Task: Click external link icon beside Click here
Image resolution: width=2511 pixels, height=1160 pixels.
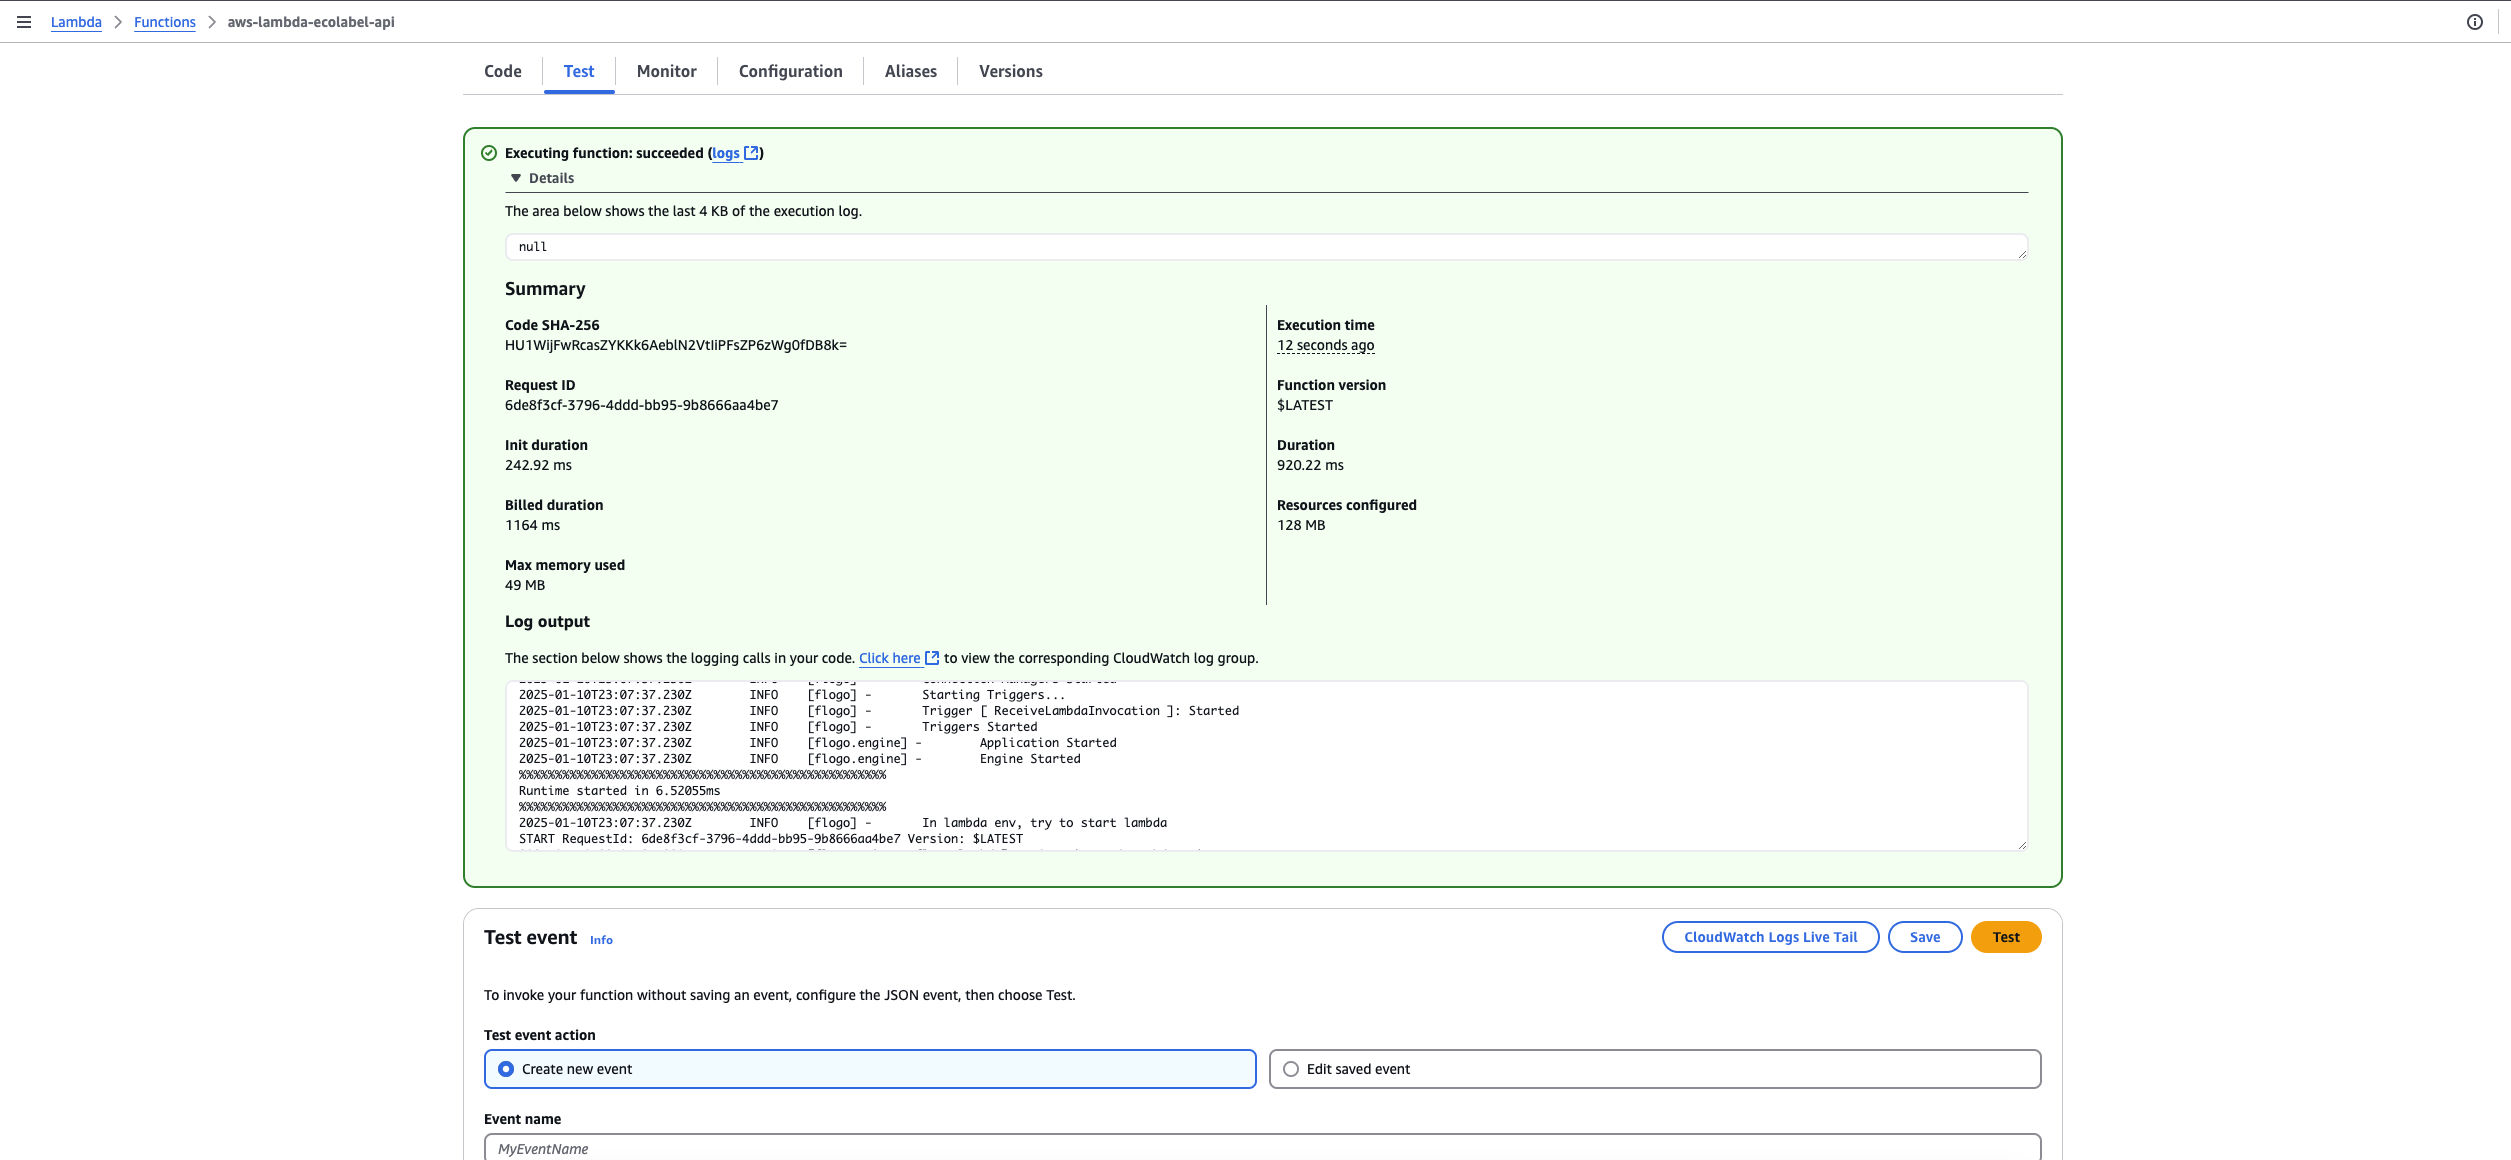Action: tap(932, 658)
